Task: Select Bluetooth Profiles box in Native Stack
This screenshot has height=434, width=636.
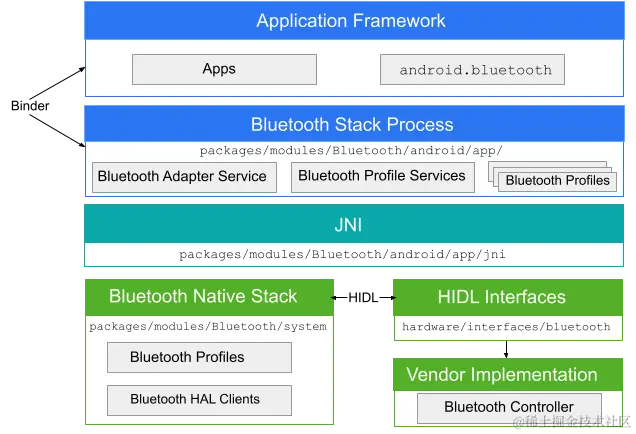Action: [x=199, y=357]
